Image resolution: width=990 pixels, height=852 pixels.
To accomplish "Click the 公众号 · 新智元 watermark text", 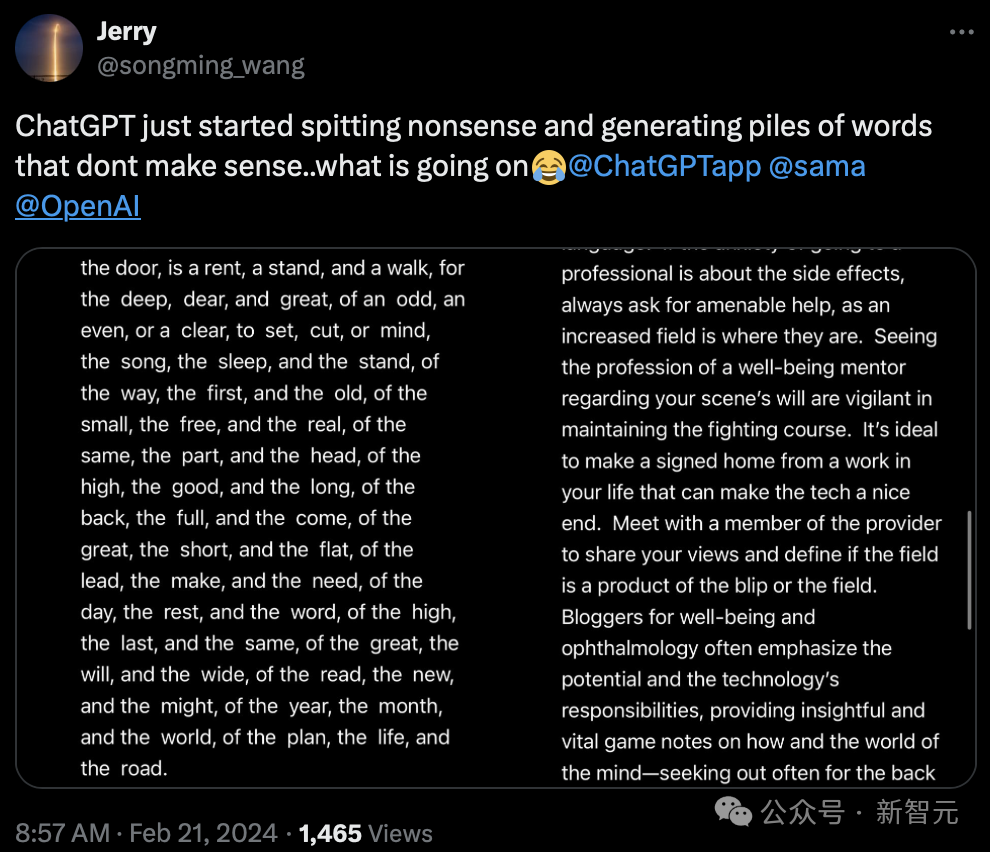I will point(859,812).
